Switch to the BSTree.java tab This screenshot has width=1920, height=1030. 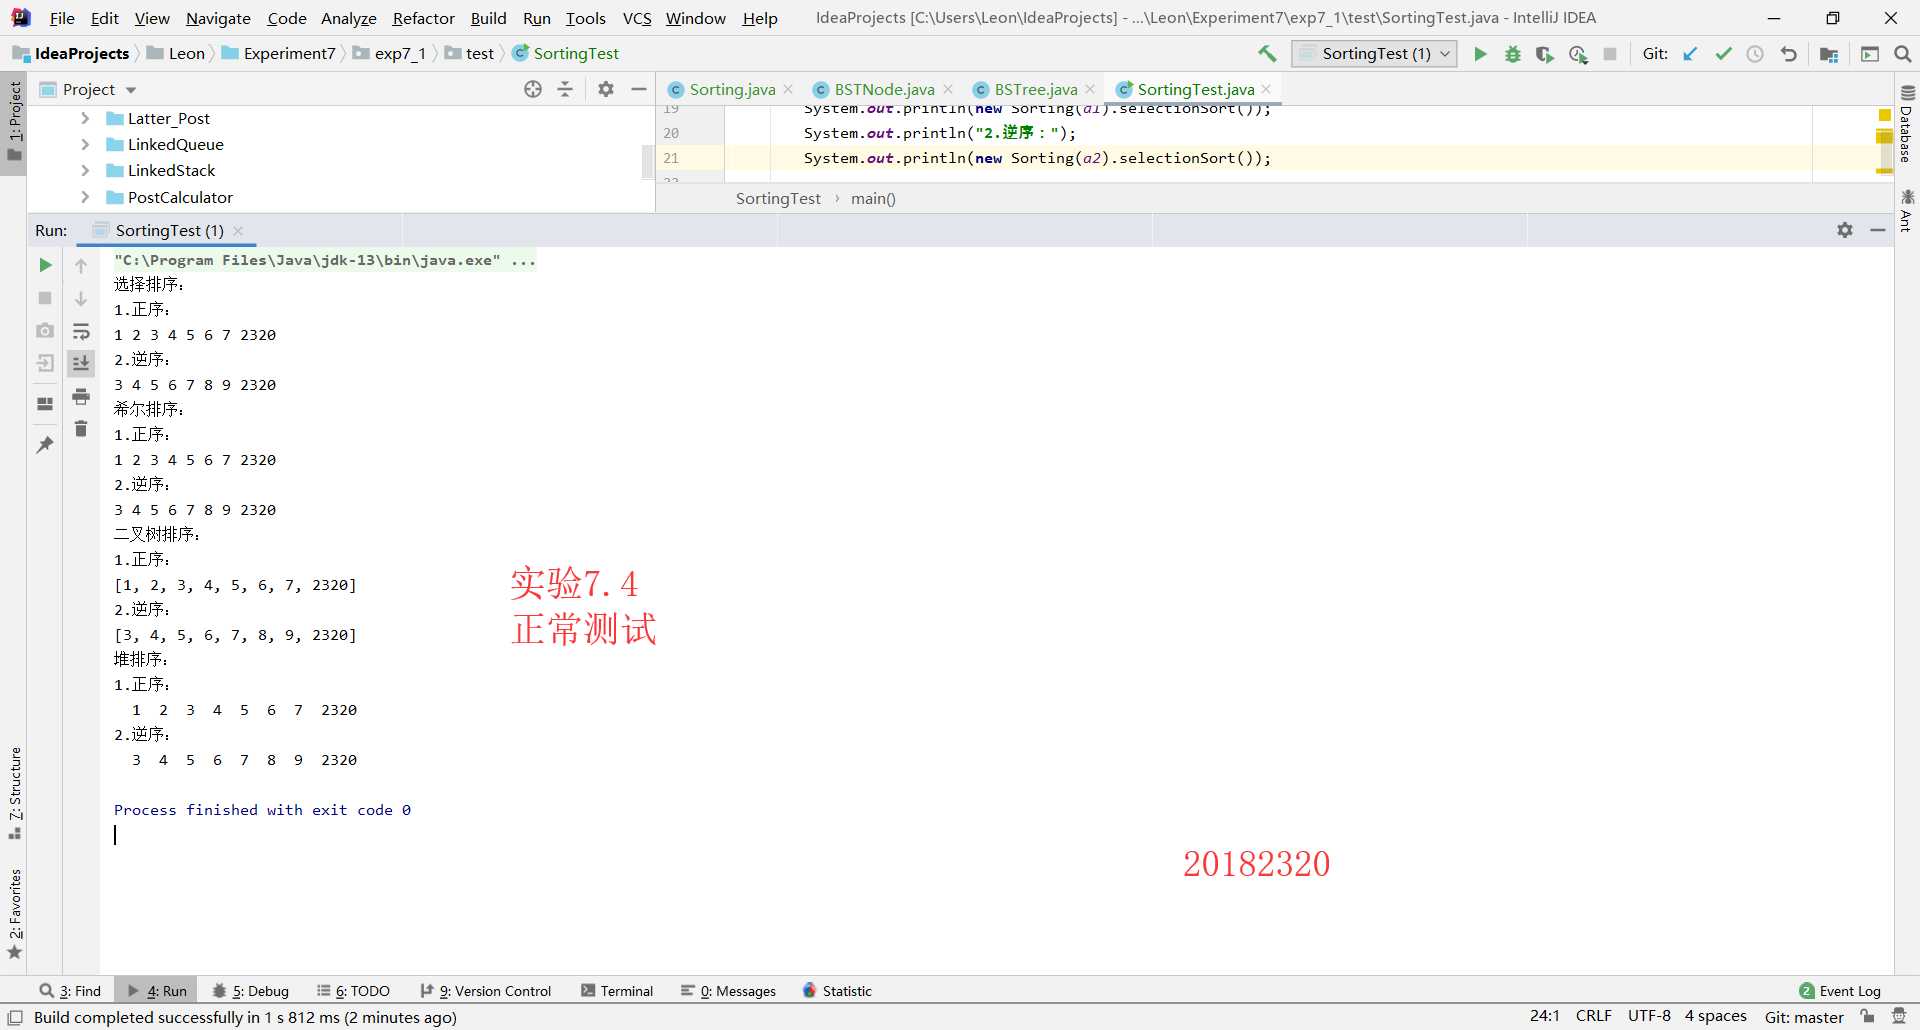pos(1036,89)
